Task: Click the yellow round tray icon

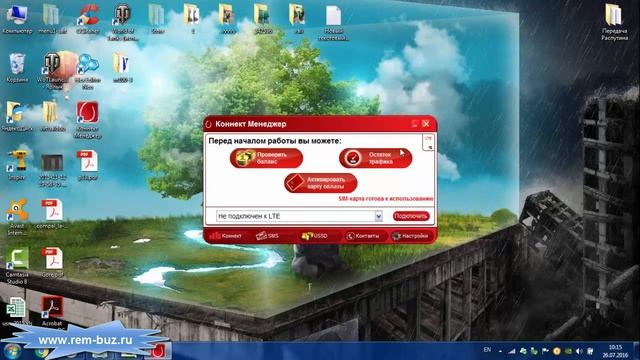Action: tap(557, 351)
